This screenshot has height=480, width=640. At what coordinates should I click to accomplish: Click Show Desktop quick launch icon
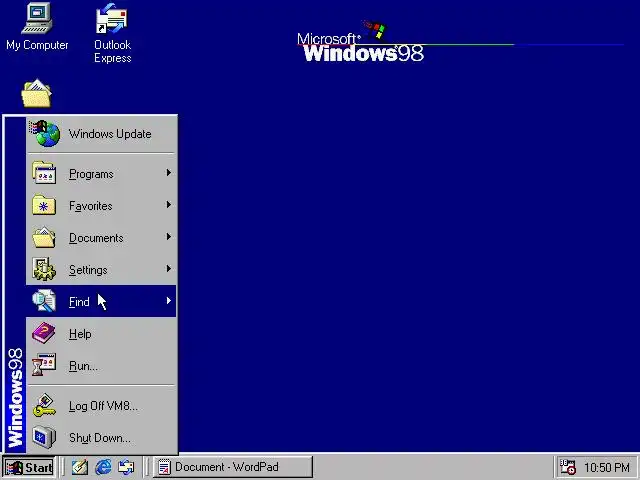80,467
